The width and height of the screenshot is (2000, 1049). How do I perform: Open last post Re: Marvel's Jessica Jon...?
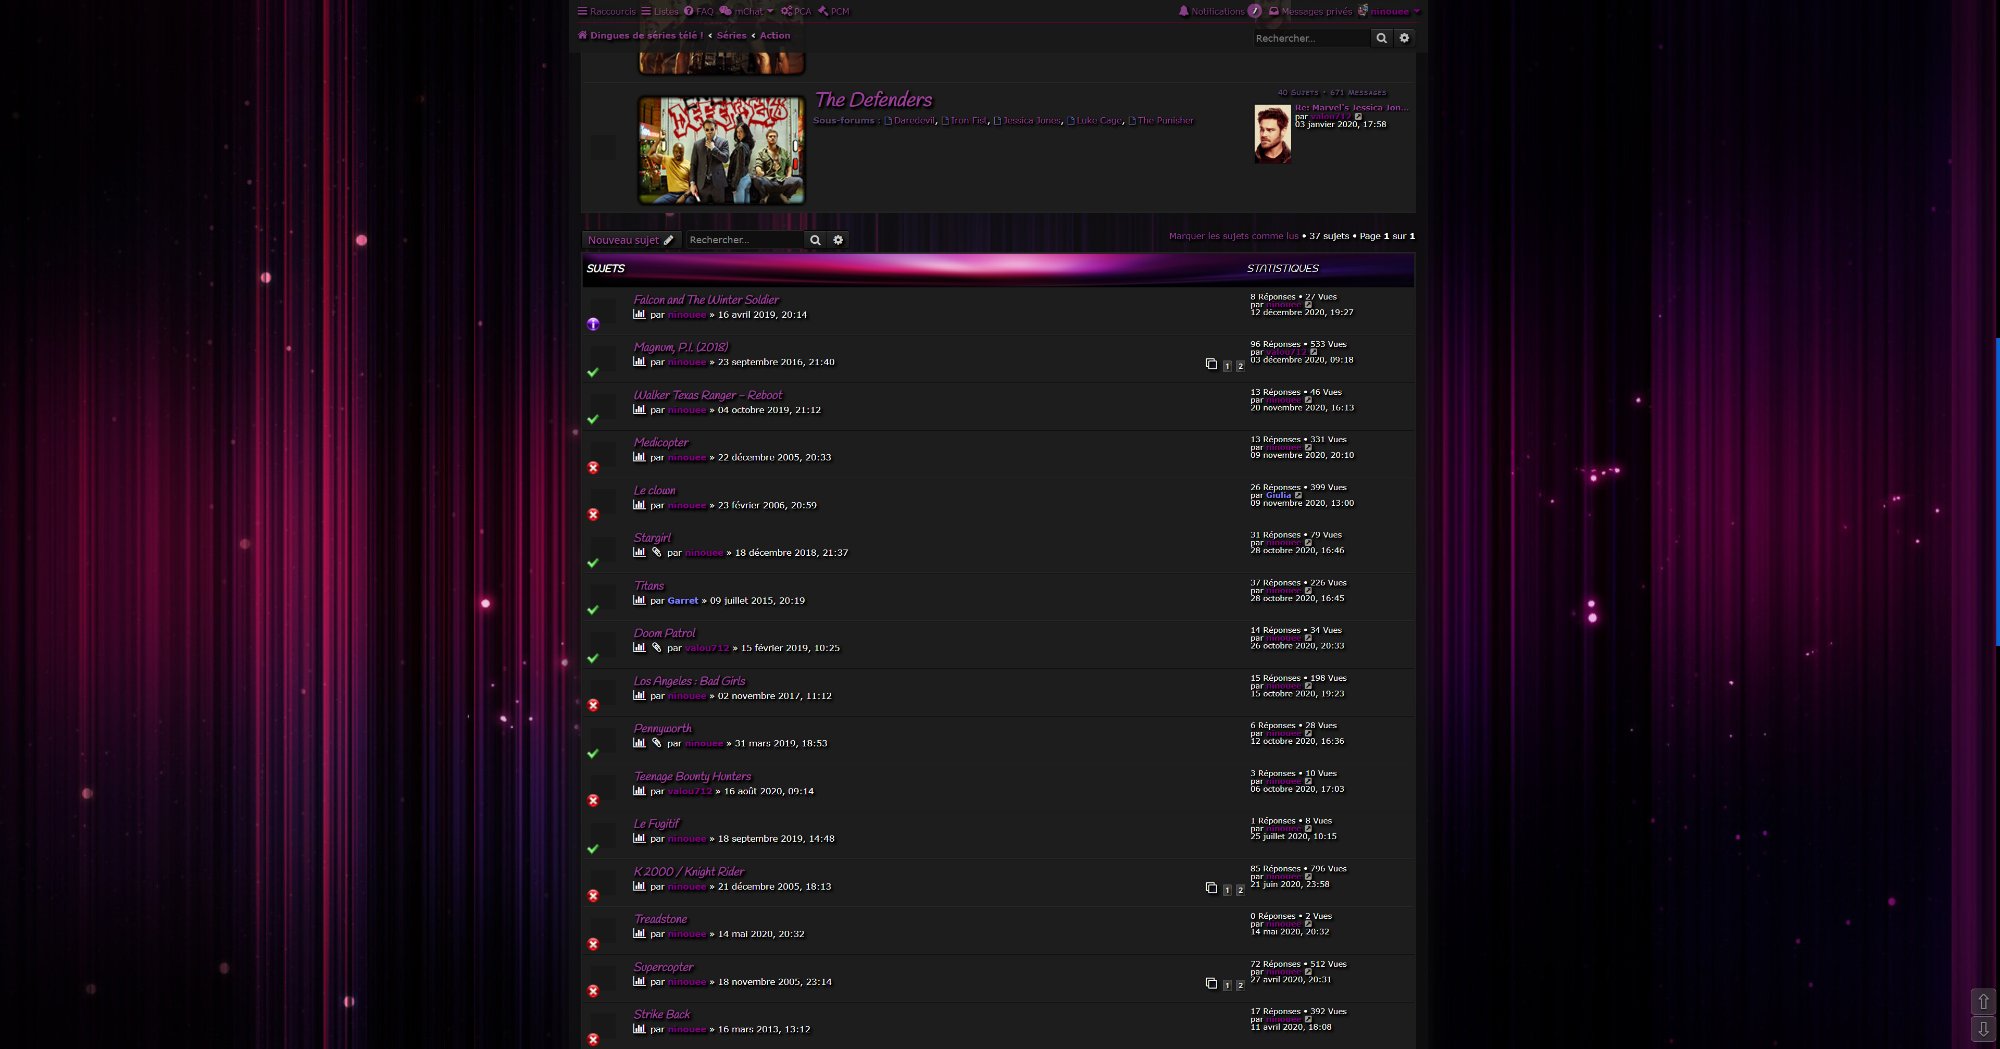click(1351, 107)
